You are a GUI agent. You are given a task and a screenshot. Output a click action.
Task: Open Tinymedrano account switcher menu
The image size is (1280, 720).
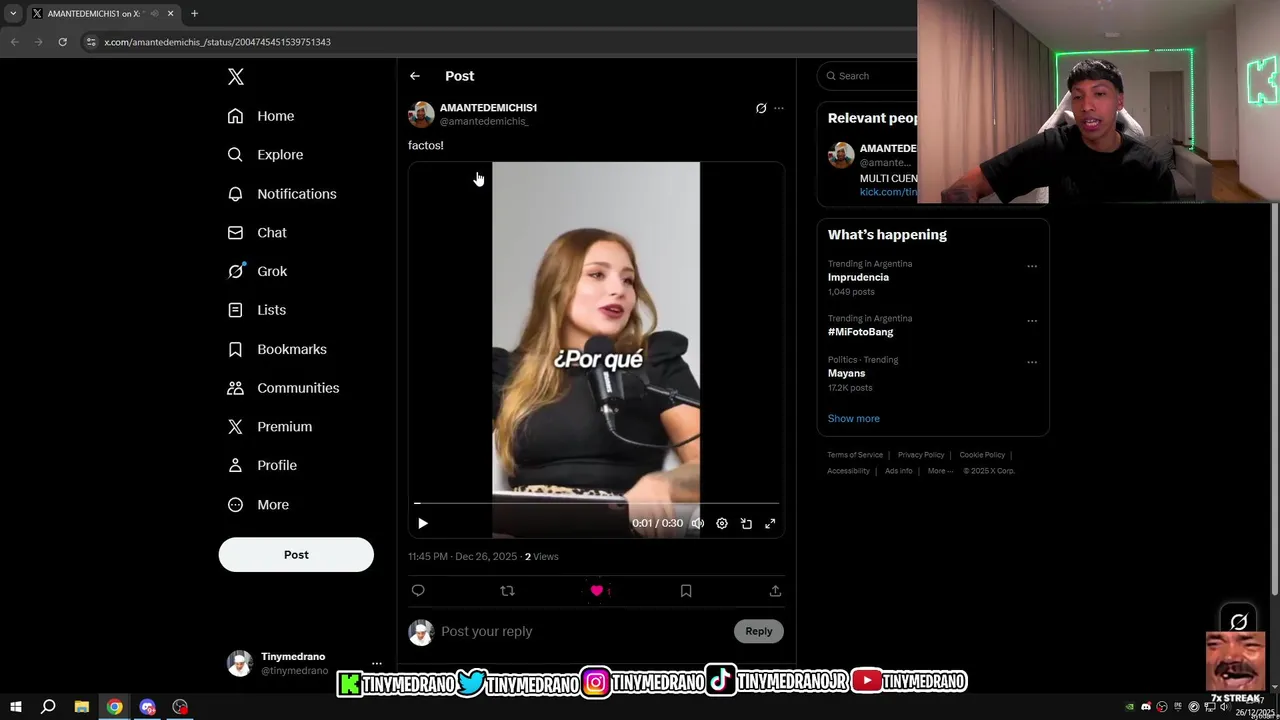377,663
